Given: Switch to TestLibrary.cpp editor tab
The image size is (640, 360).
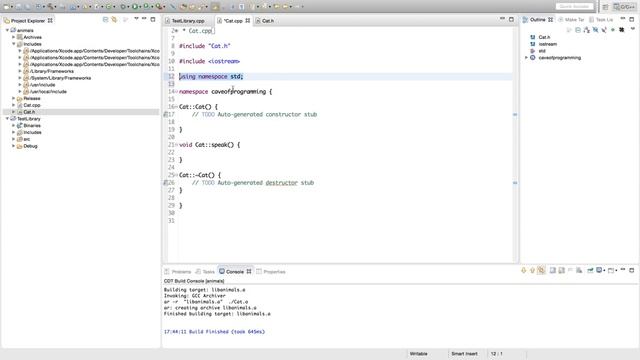Looking at the screenshot, I should (187, 21).
